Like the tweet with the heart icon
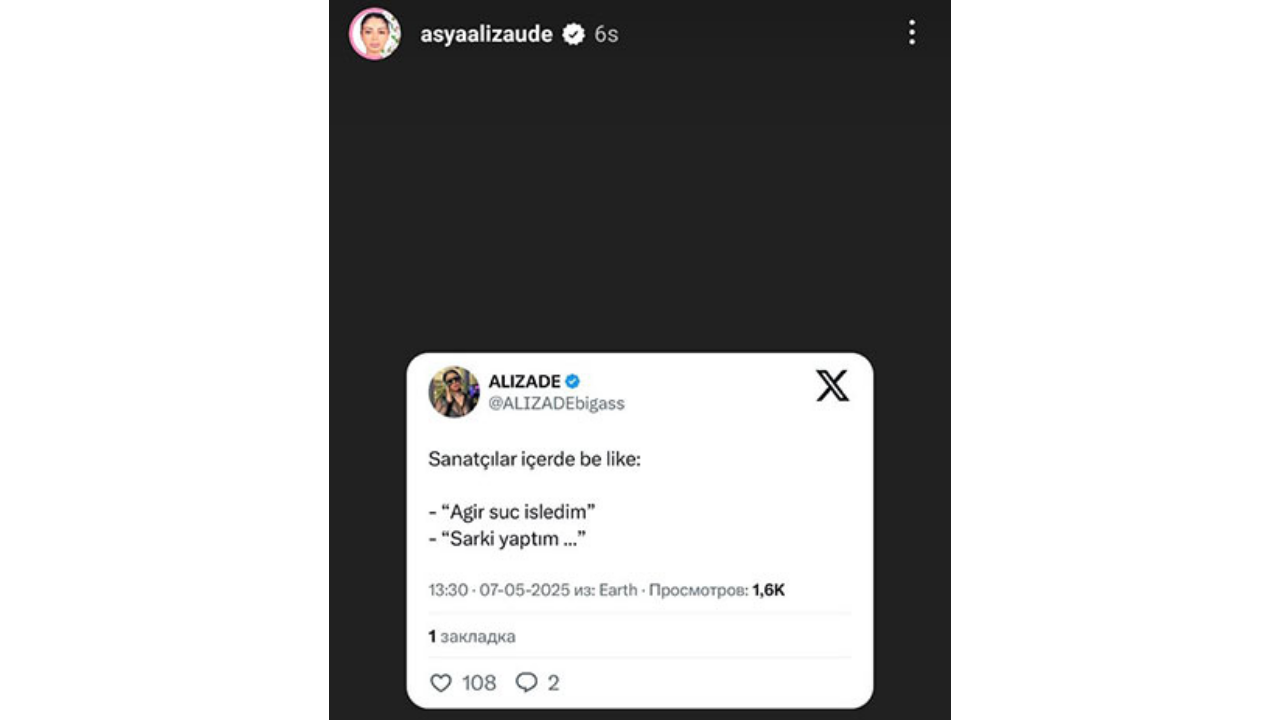This screenshot has width=1280, height=720. point(440,683)
